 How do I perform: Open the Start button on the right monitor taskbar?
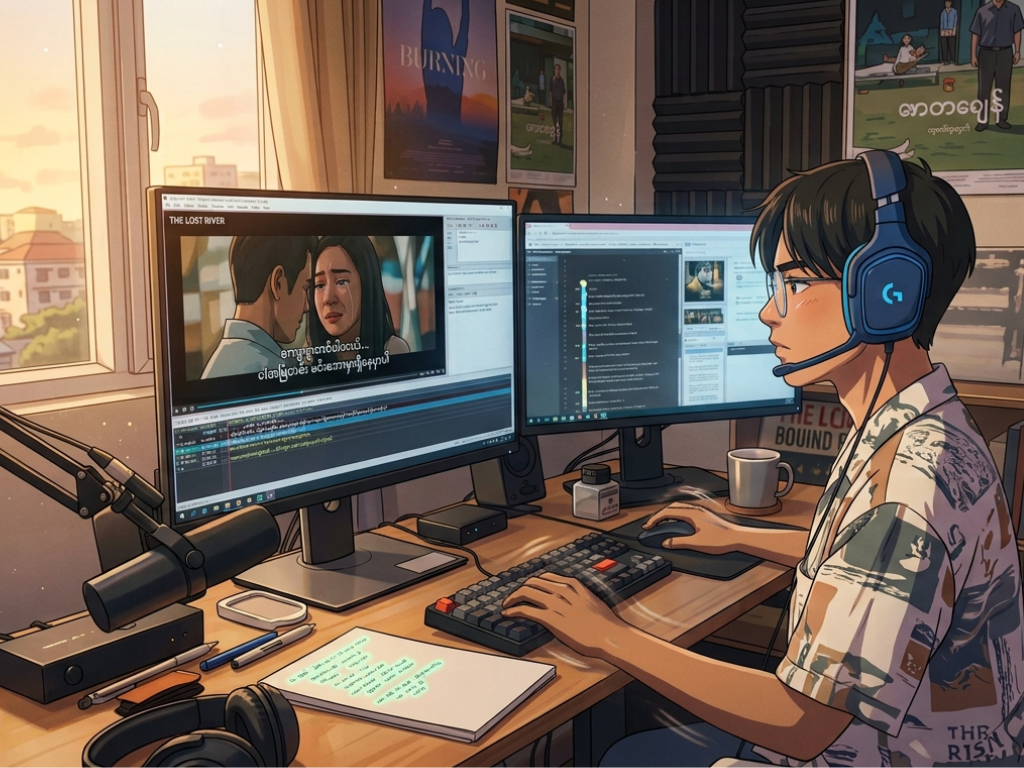pos(531,421)
